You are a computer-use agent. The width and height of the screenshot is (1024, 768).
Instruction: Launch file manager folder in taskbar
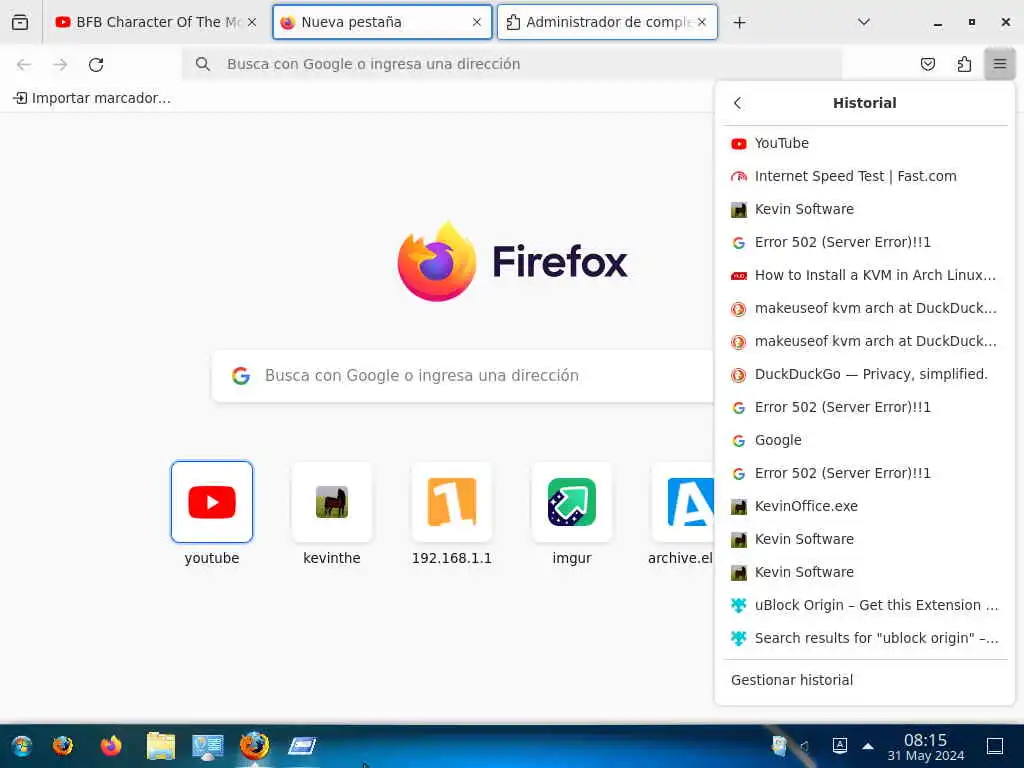pyautogui.click(x=161, y=746)
